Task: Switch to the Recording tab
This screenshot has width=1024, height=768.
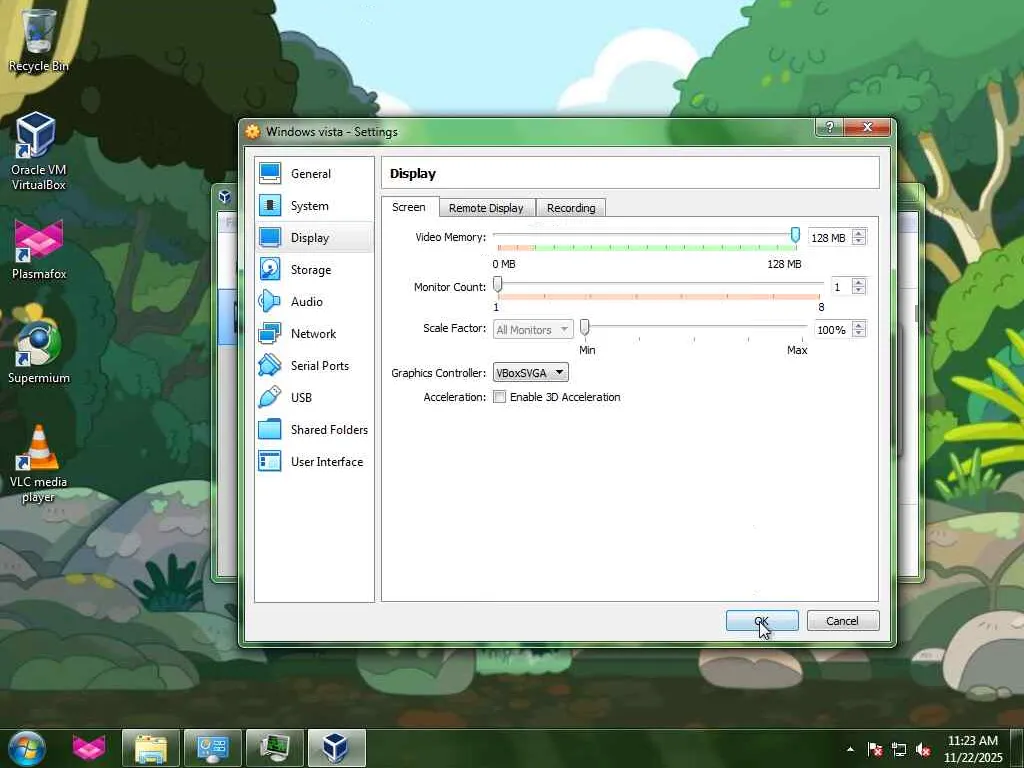Action: coord(571,208)
